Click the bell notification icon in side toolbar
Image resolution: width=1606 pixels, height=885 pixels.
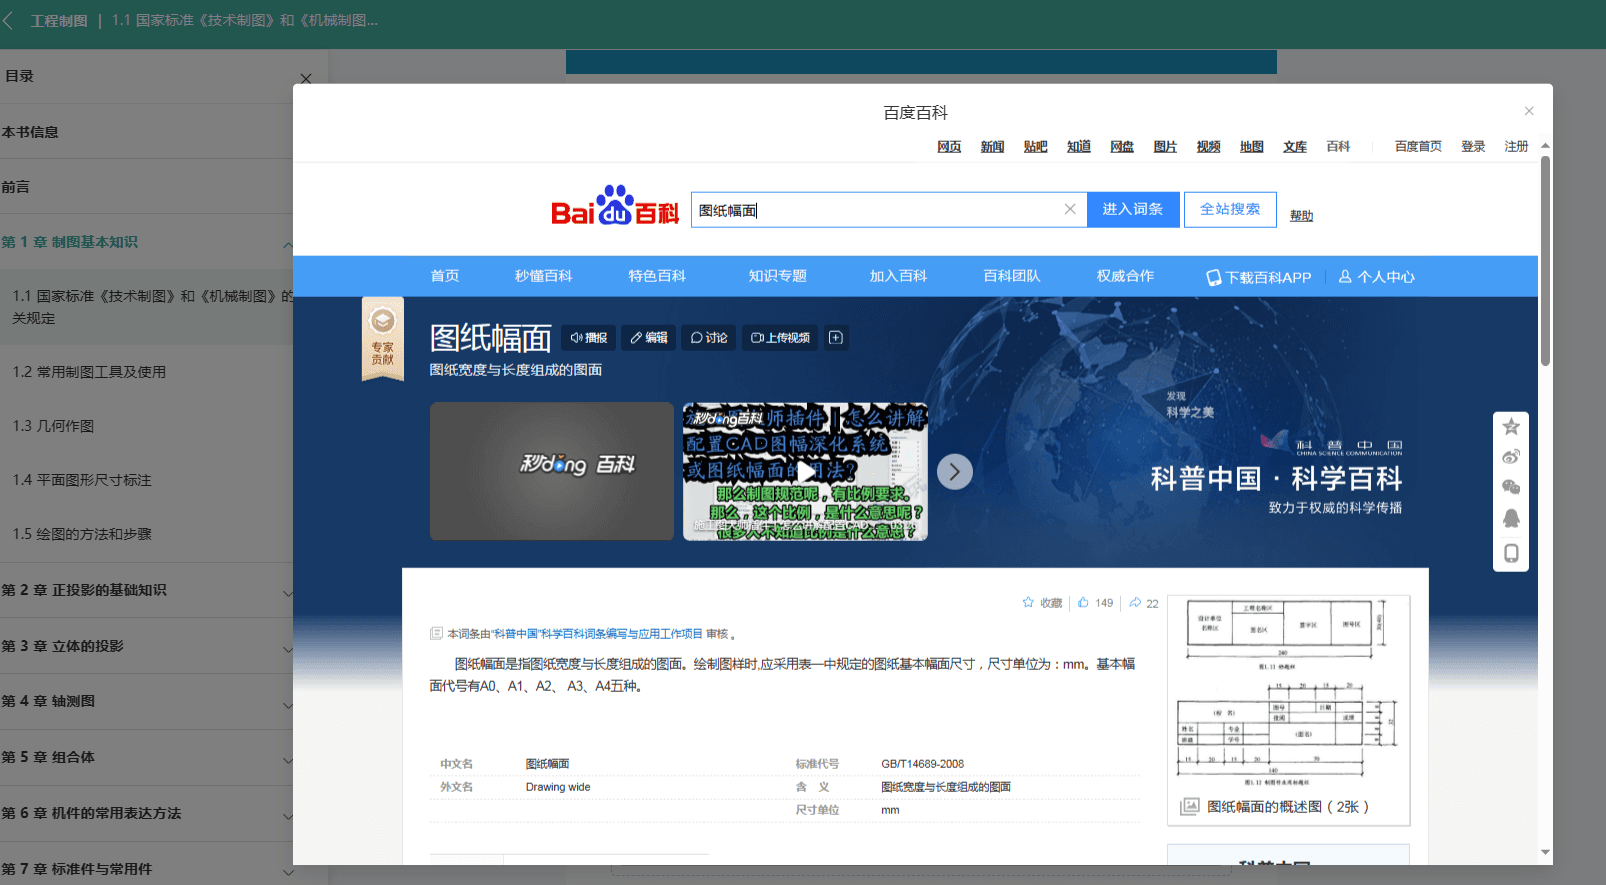pyautogui.click(x=1511, y=518)
